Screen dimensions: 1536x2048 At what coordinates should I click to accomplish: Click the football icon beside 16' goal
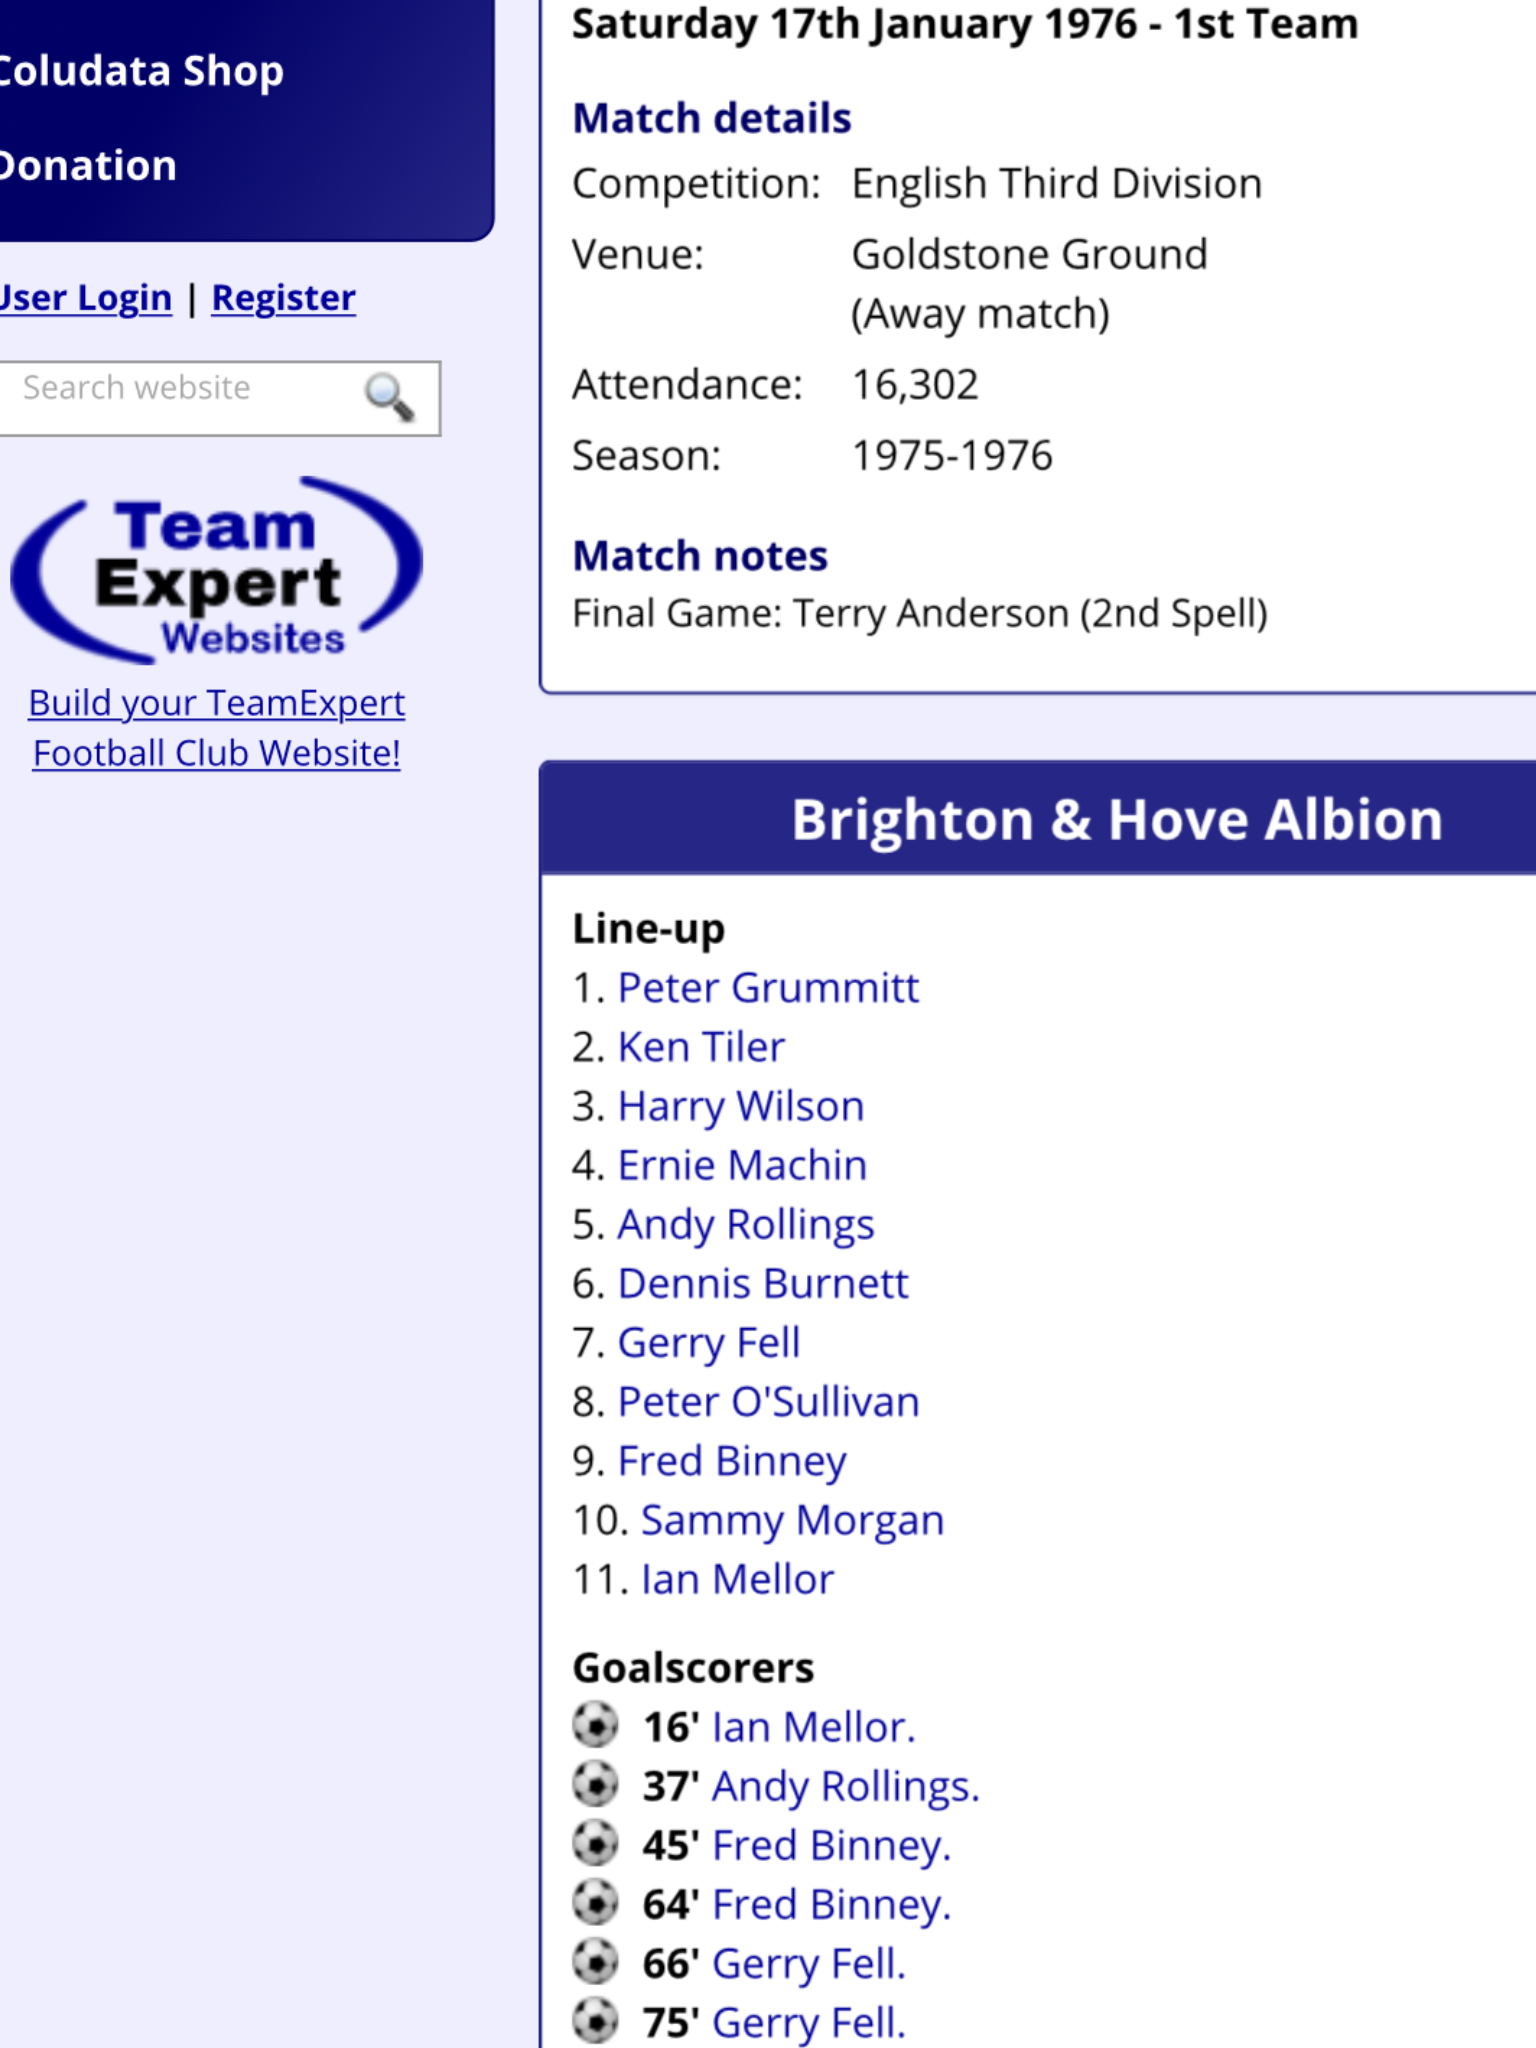pyautogui.click(x=596, y=1726)
